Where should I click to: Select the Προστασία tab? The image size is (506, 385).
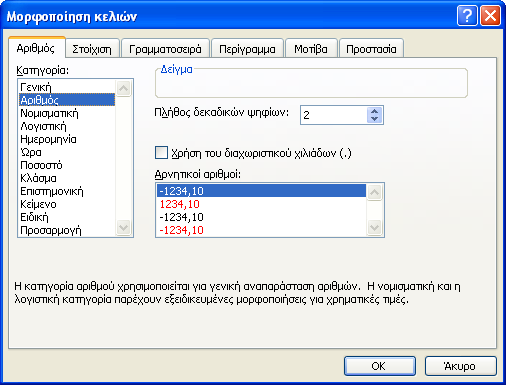coord(371,49)
